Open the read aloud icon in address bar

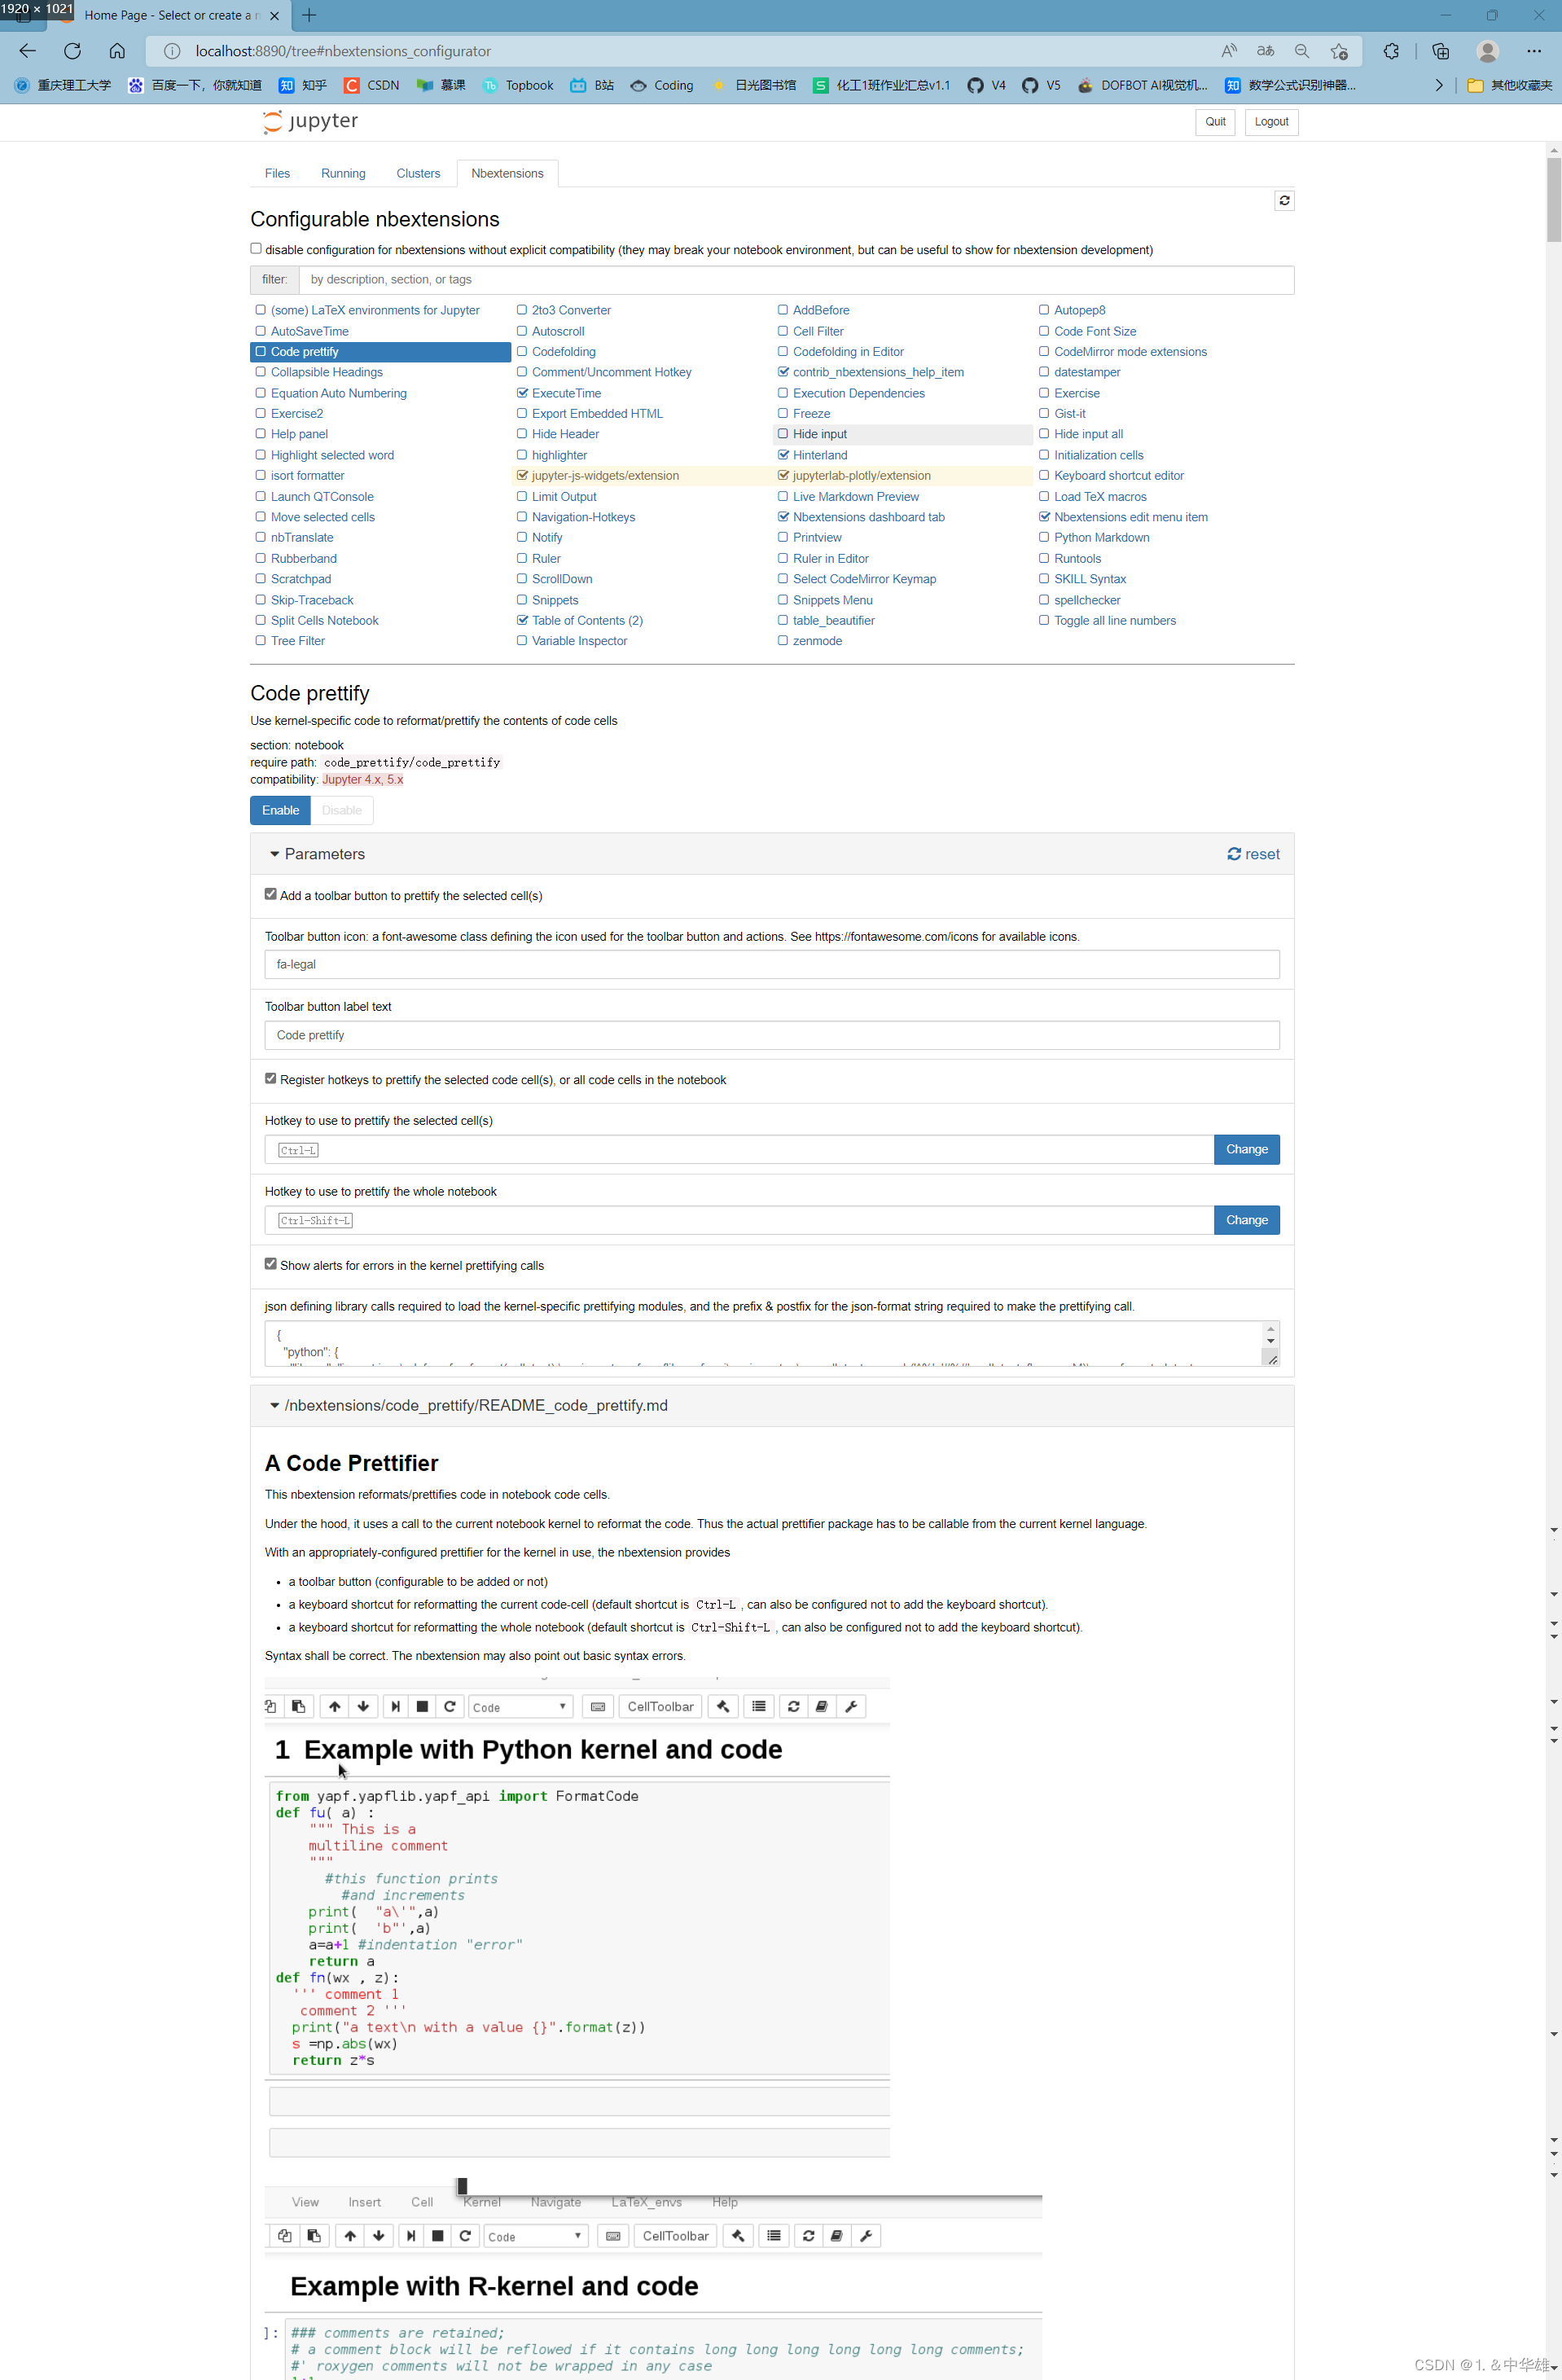pyautogui.click(x=1229, y=51)
